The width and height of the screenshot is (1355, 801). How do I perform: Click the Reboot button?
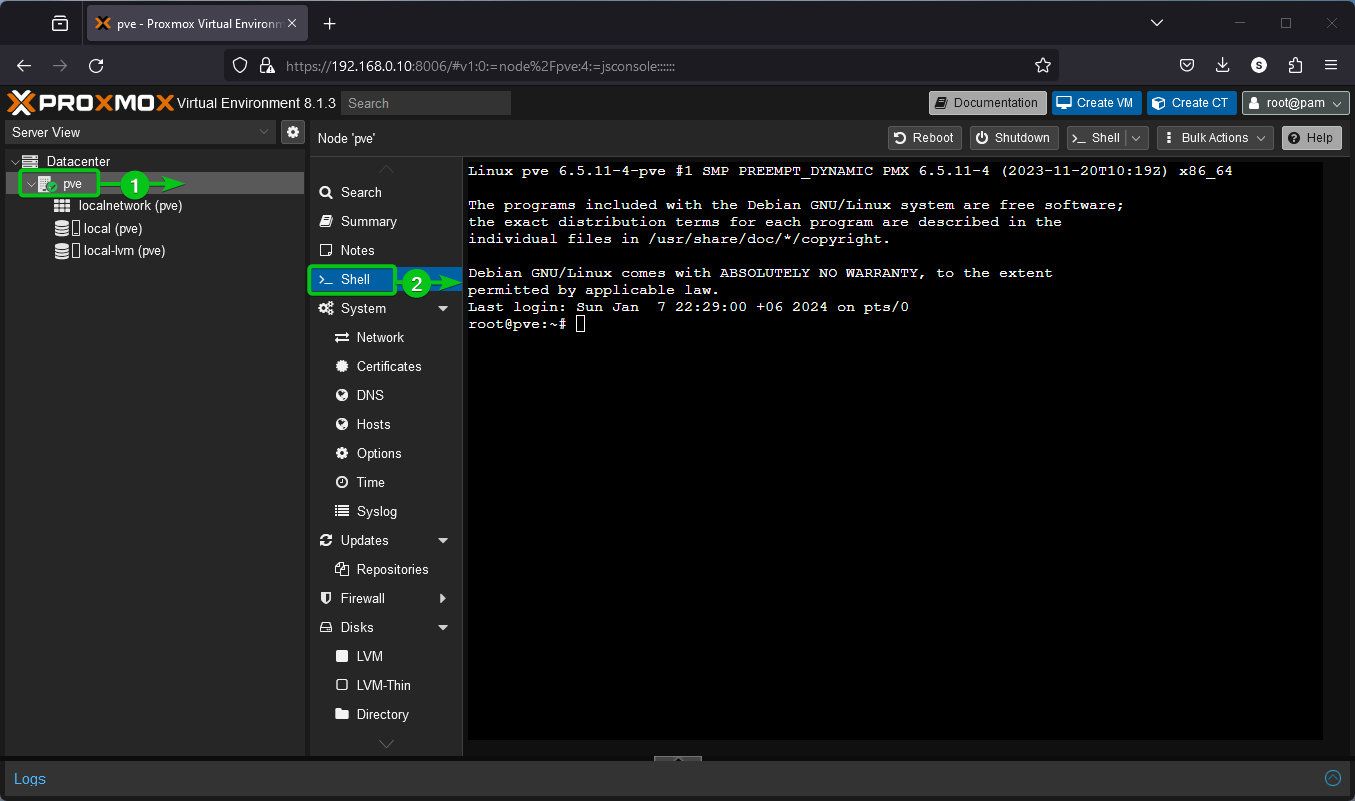pyautogui.click(x=924, y=138)
